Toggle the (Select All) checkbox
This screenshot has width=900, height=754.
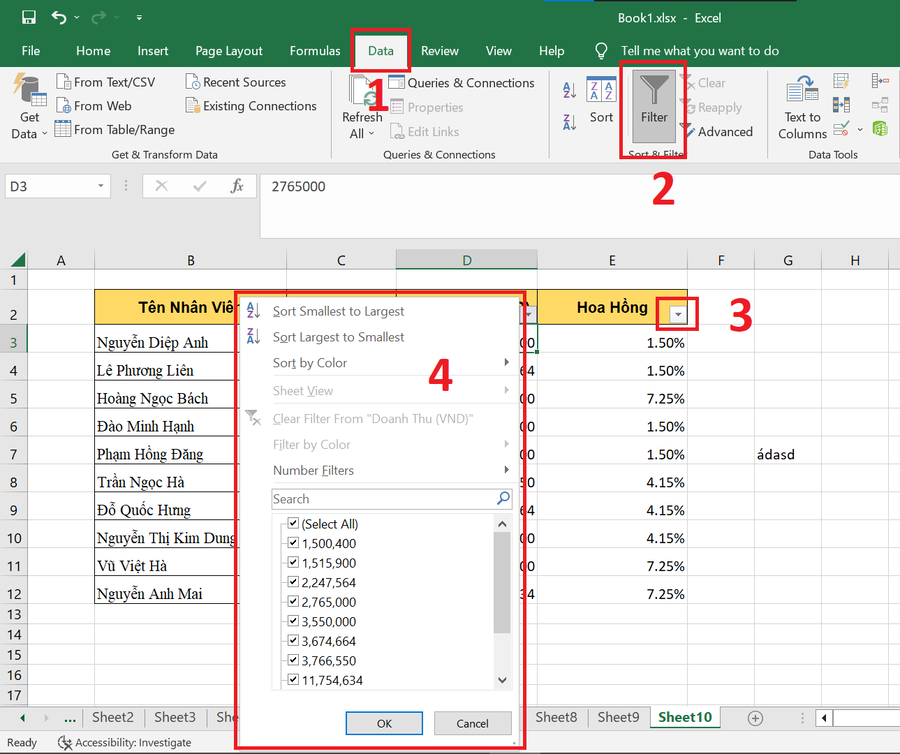pyautogui.click(x=293, y=524)
